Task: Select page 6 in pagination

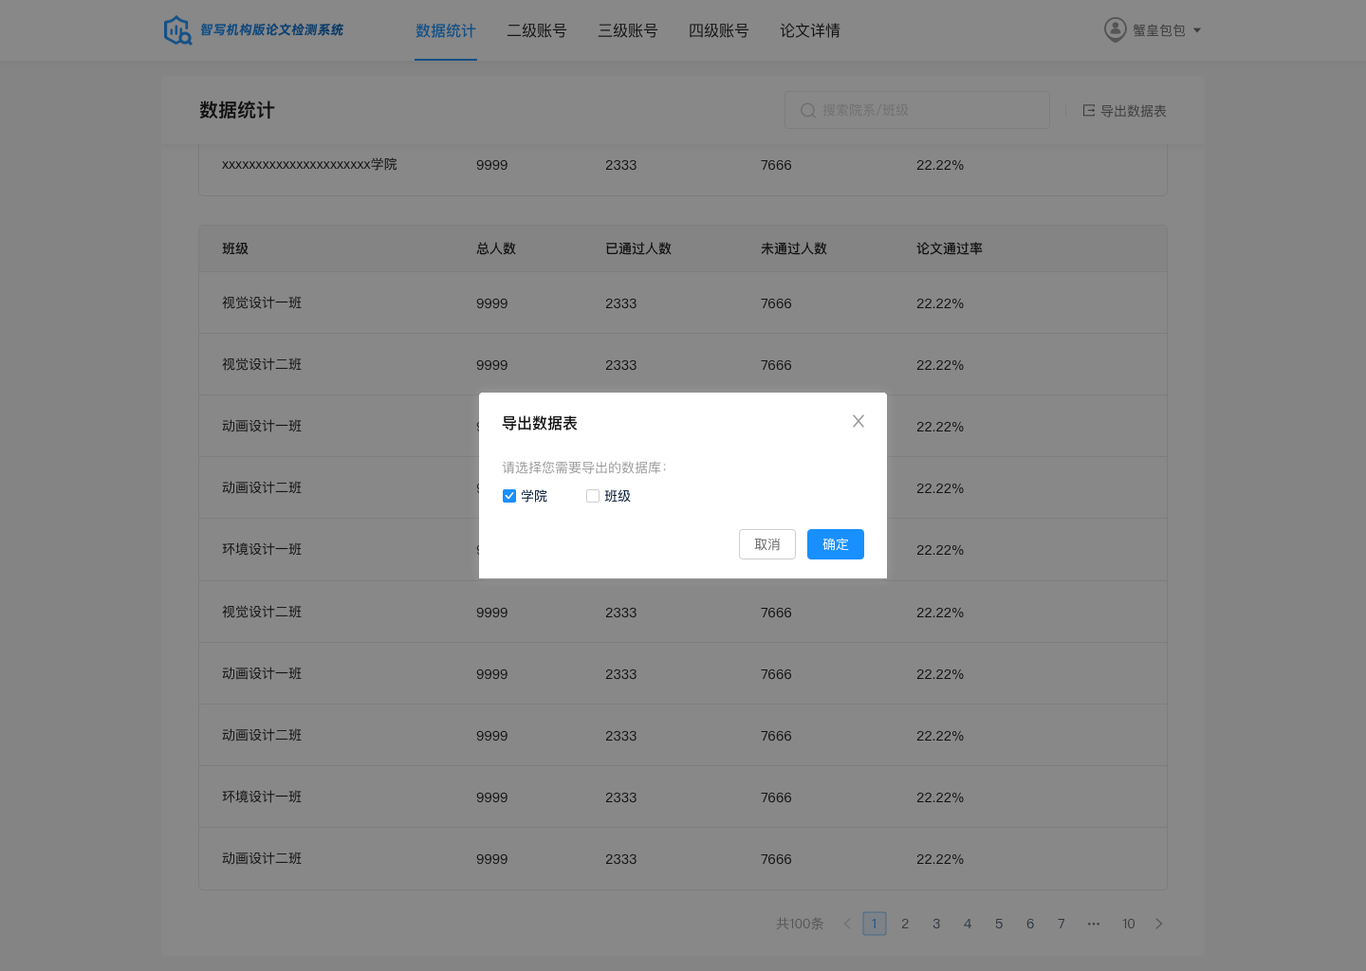Action: pos(1030,924)
